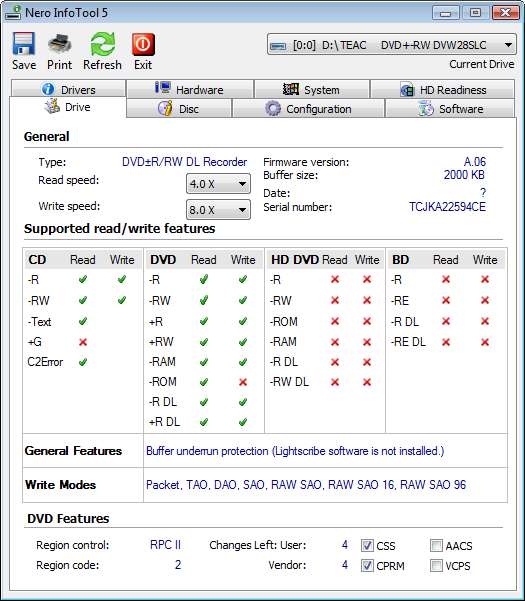The image size is (525, 601).
Task: Click the BD -RE DL write cross
Action: [485, 342]
